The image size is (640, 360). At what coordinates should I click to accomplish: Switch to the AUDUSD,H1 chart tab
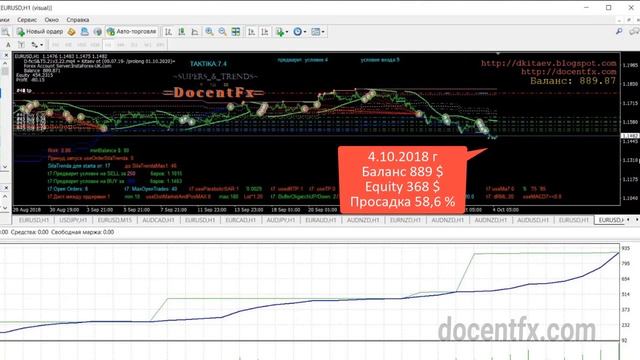533,220
